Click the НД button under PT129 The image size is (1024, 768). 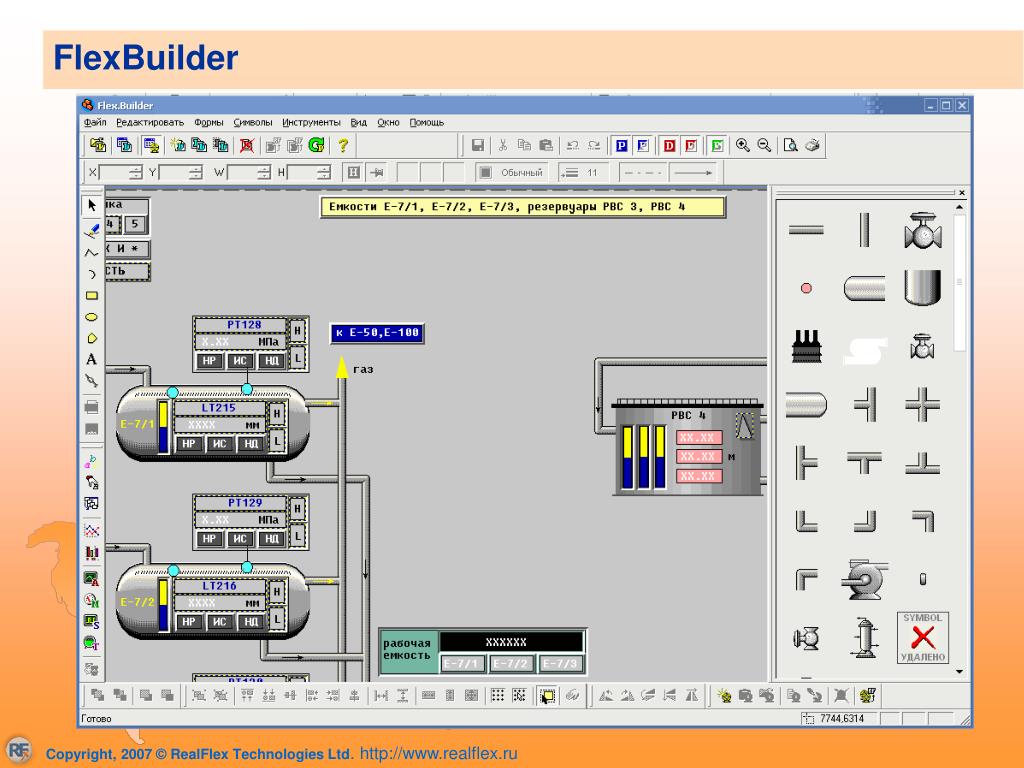[x=272, y=539]
